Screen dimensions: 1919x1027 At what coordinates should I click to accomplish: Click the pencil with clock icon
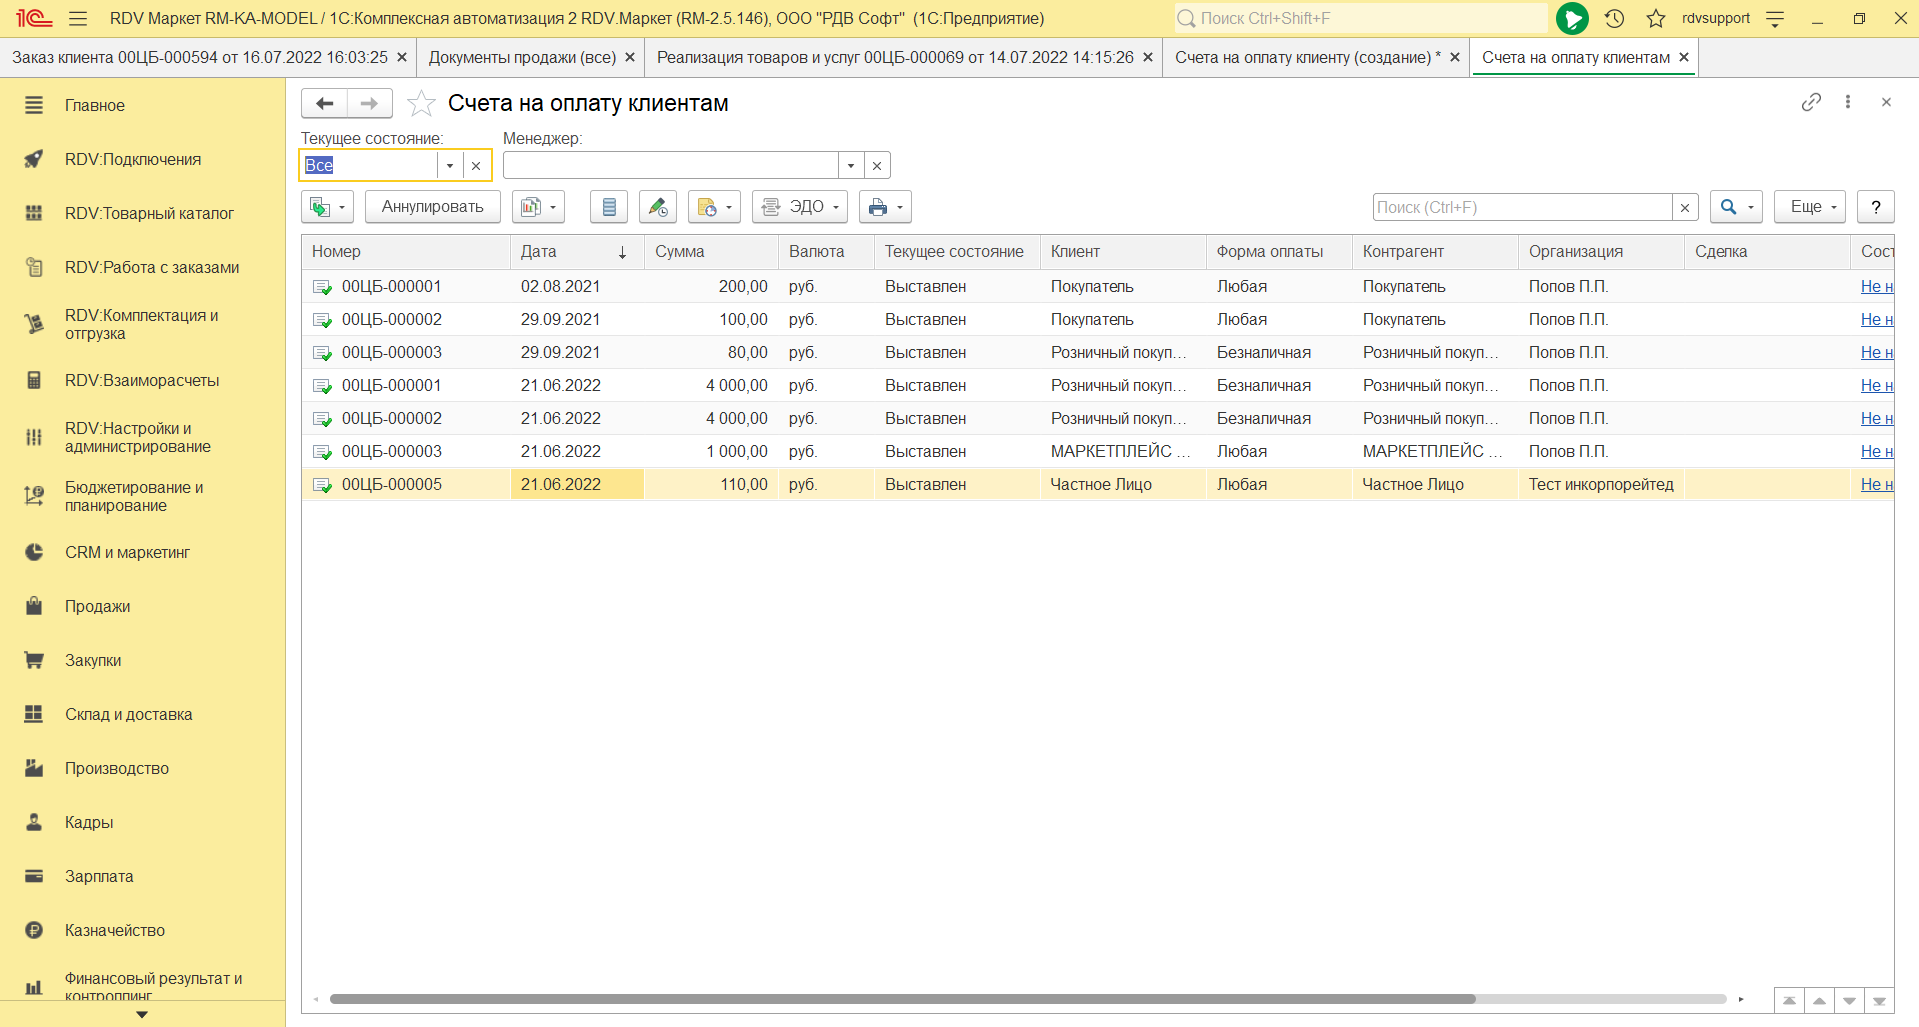[657, 207]
